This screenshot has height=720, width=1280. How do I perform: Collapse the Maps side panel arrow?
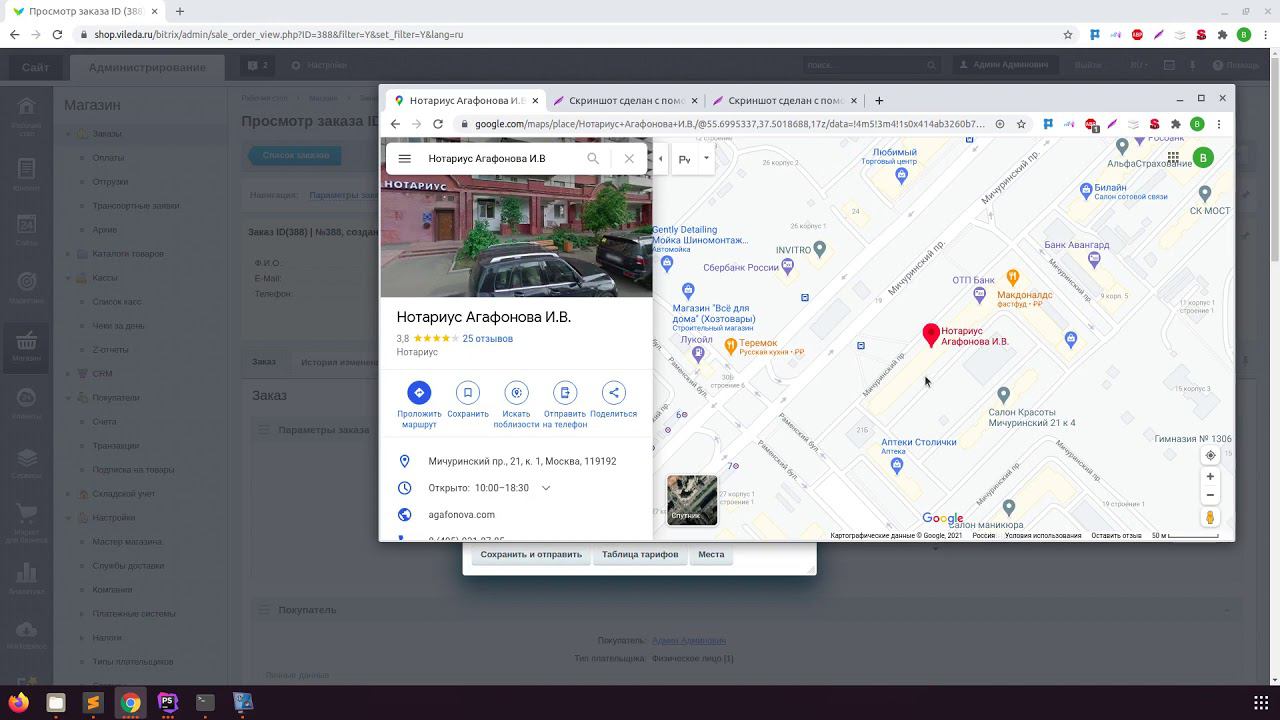(660, 159)
